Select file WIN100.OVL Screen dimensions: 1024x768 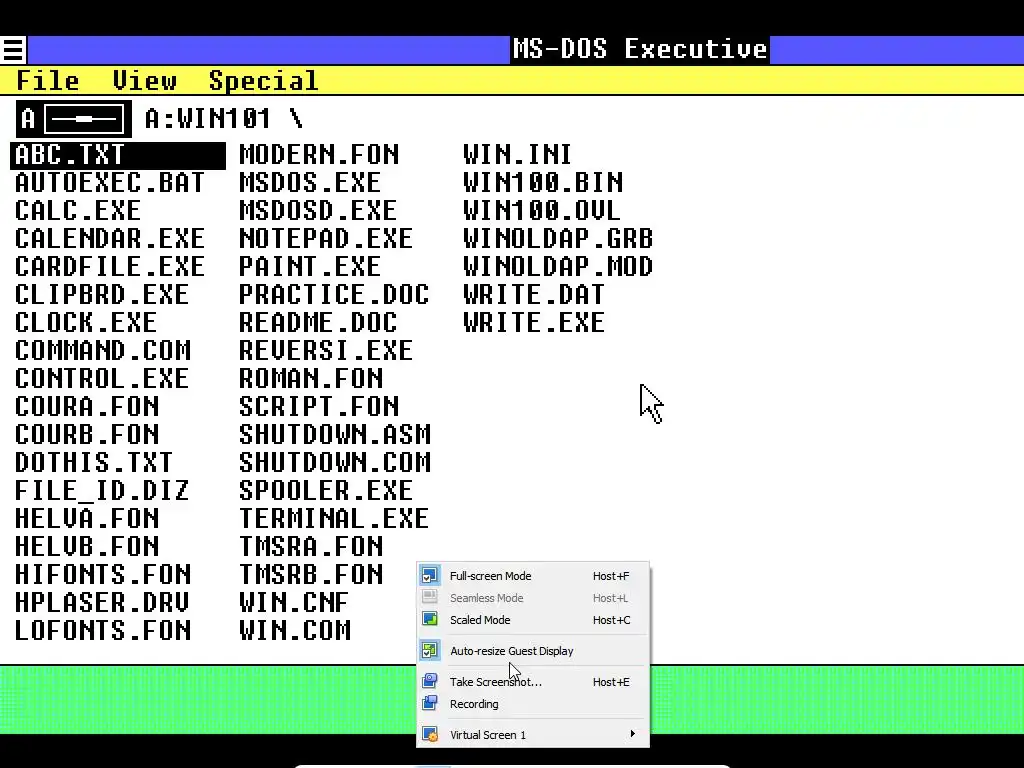coord(541,211)
